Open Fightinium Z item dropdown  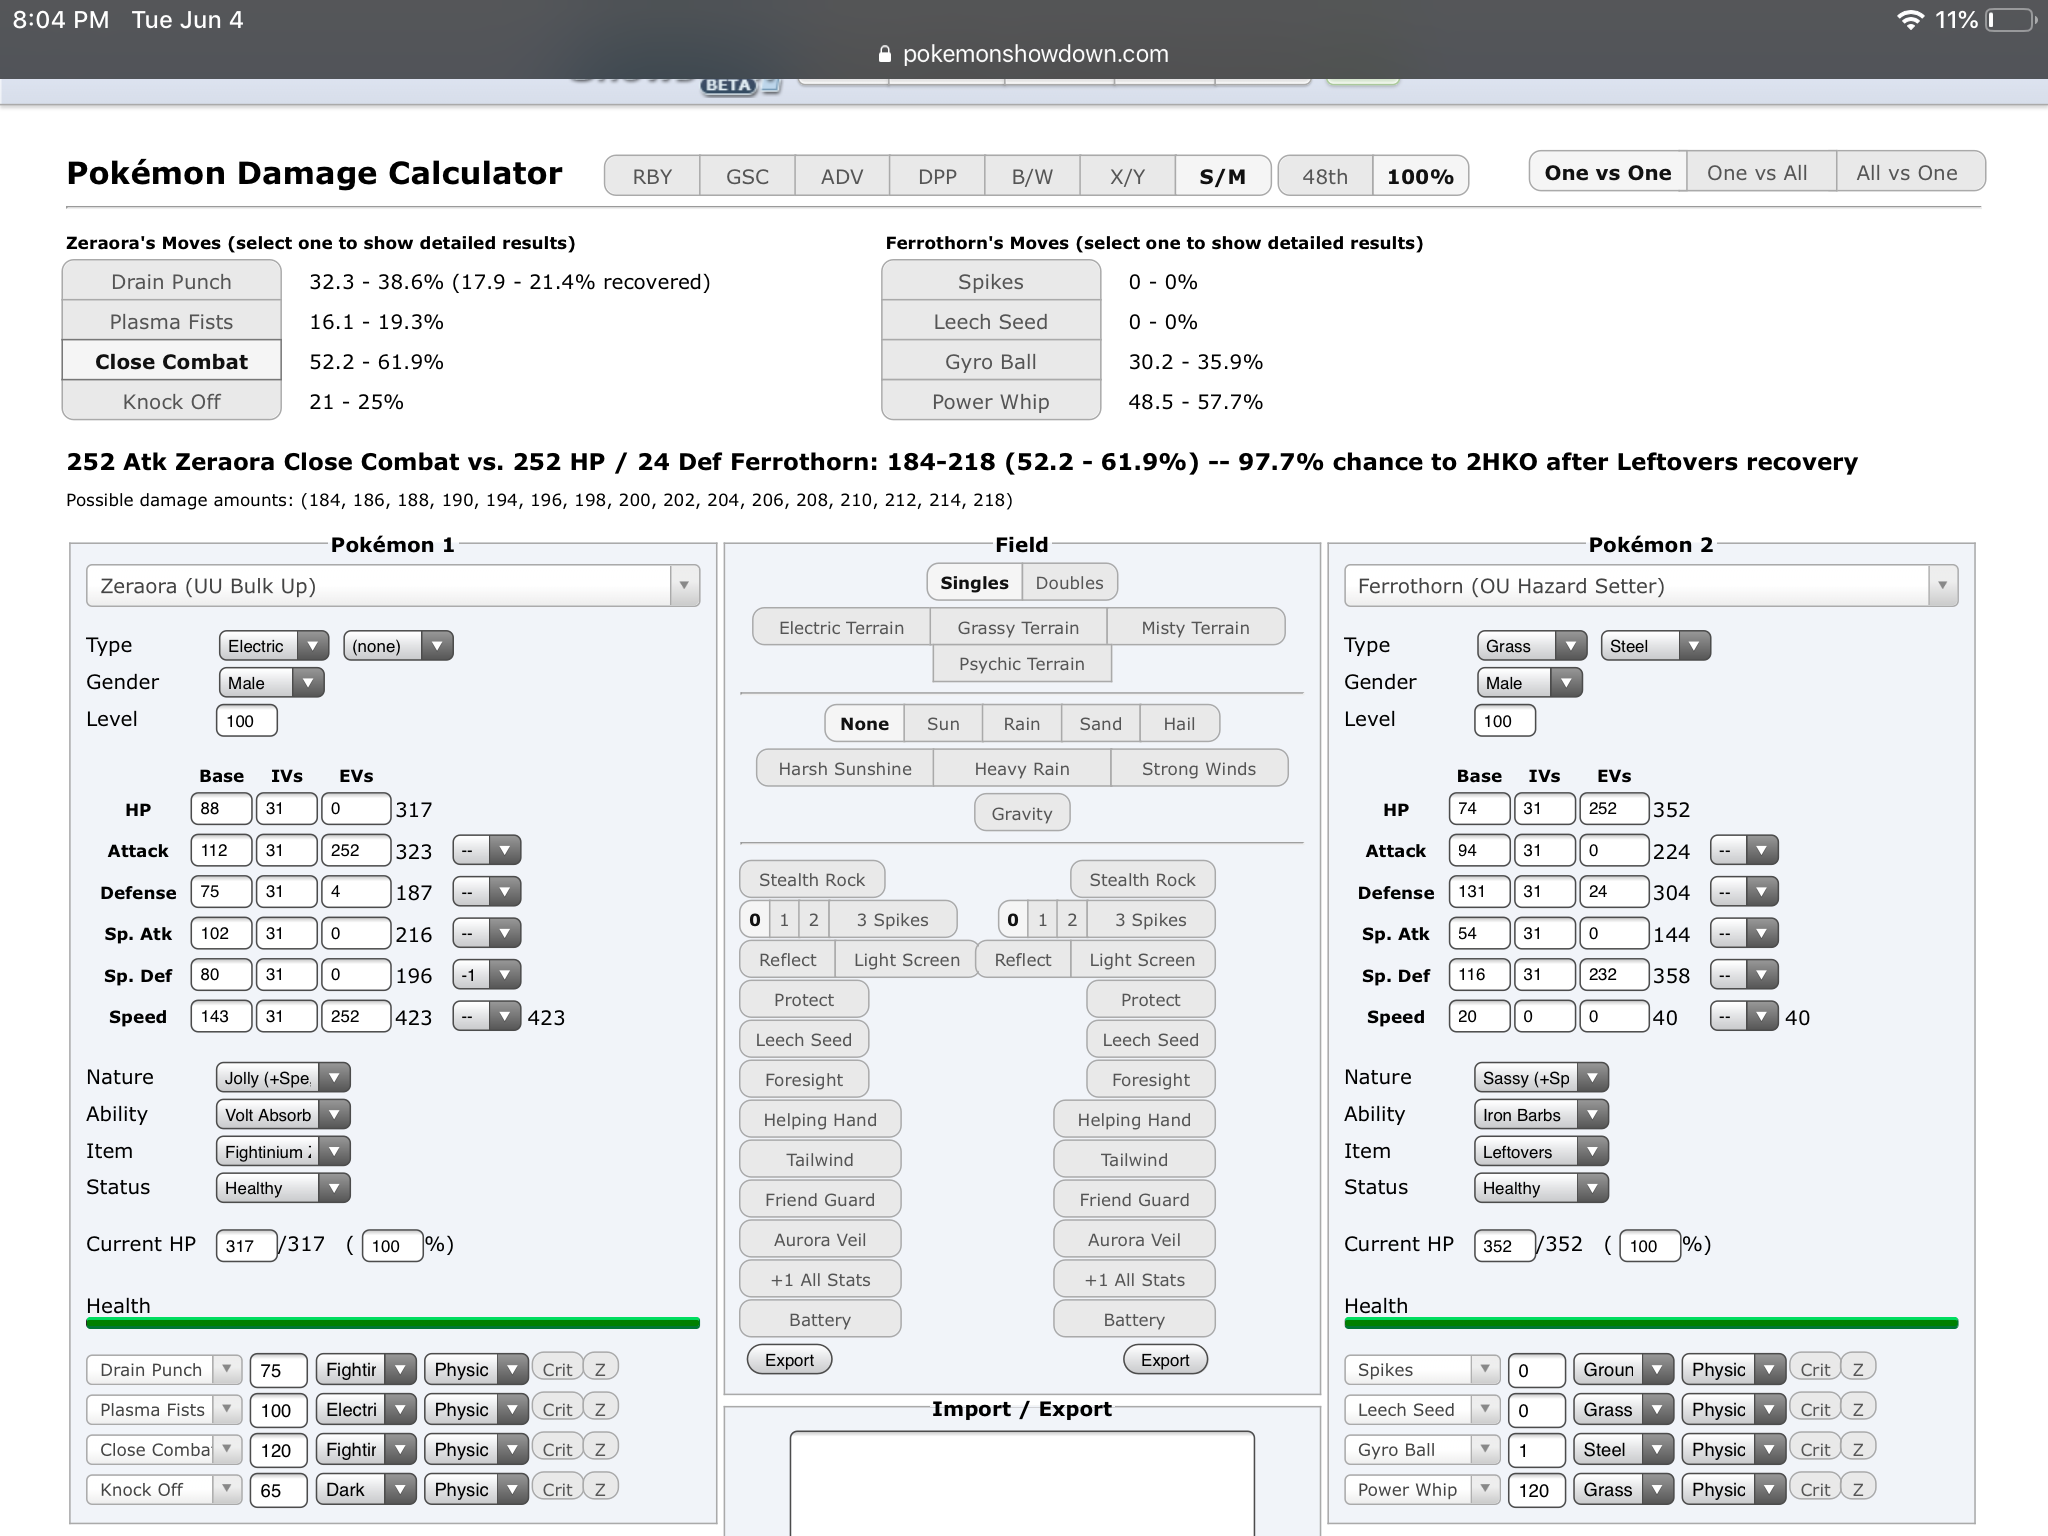(x=283, y=1151)
